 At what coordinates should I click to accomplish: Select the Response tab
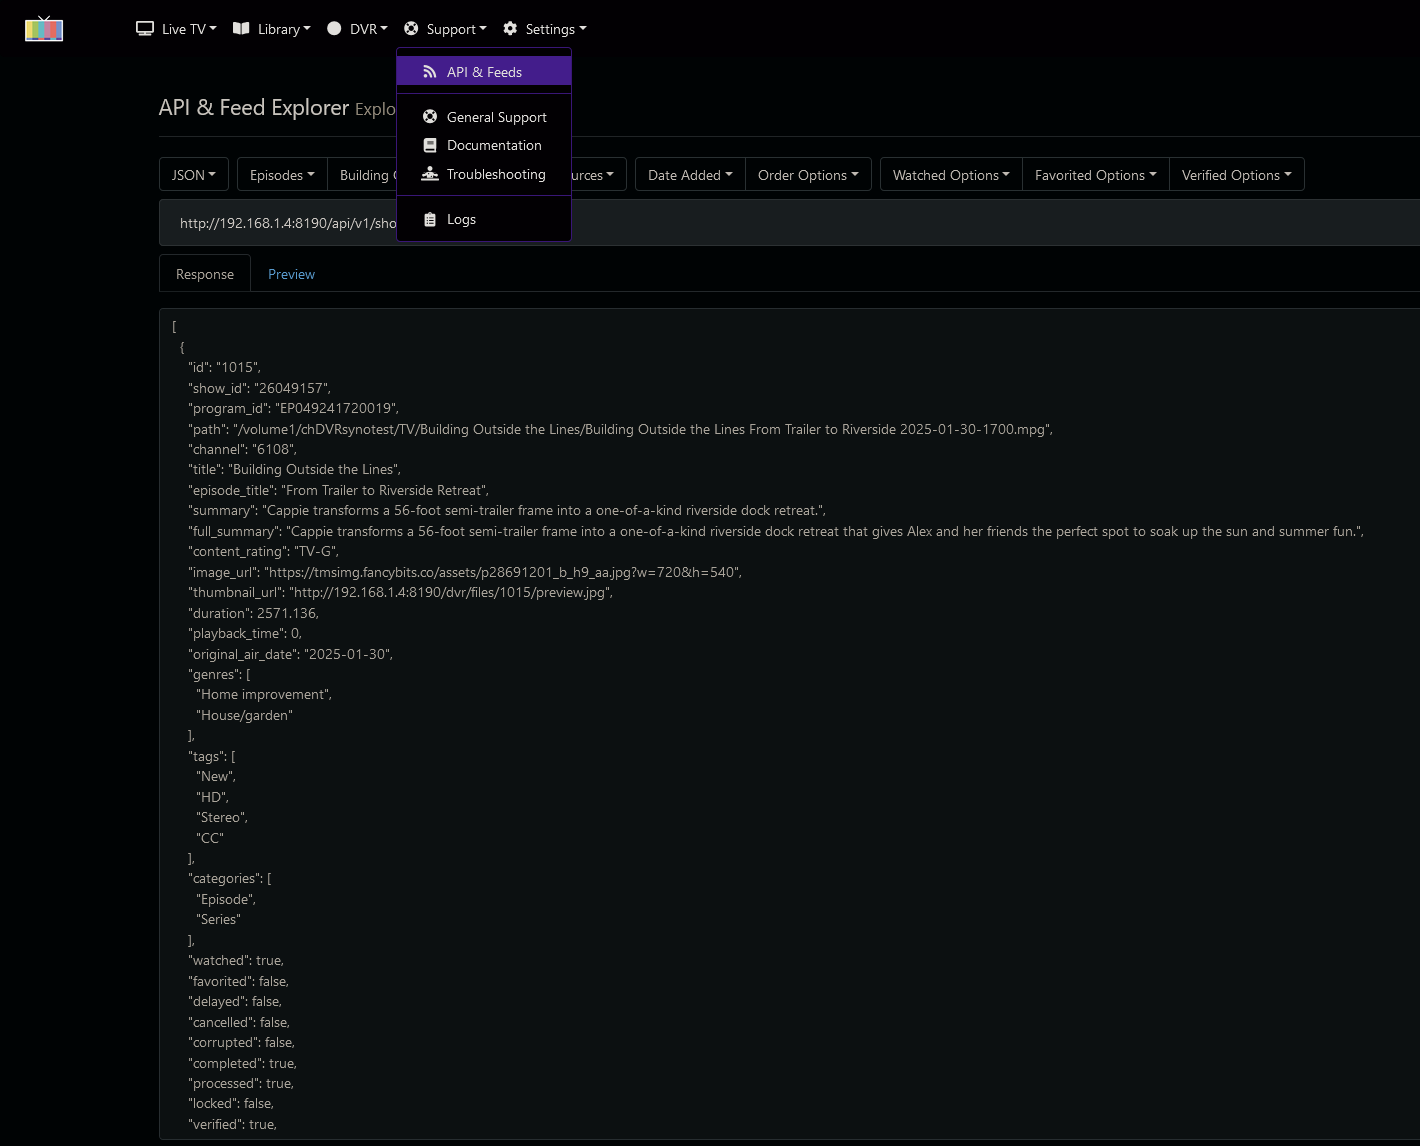tap(205, 274)
